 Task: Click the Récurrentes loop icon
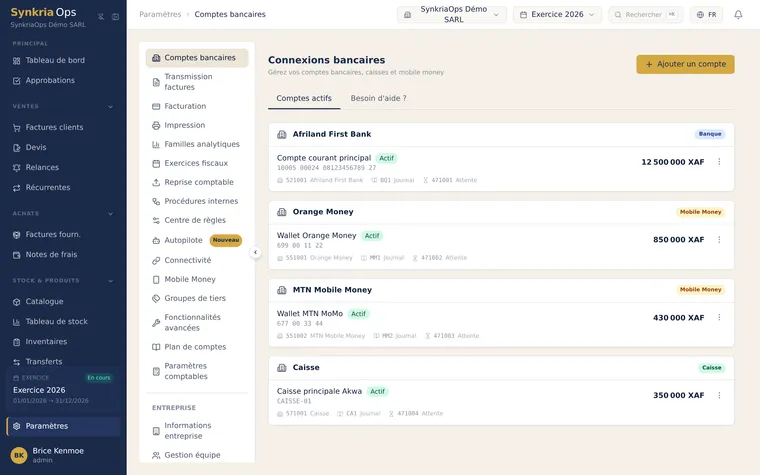click(x=16, y=188)
